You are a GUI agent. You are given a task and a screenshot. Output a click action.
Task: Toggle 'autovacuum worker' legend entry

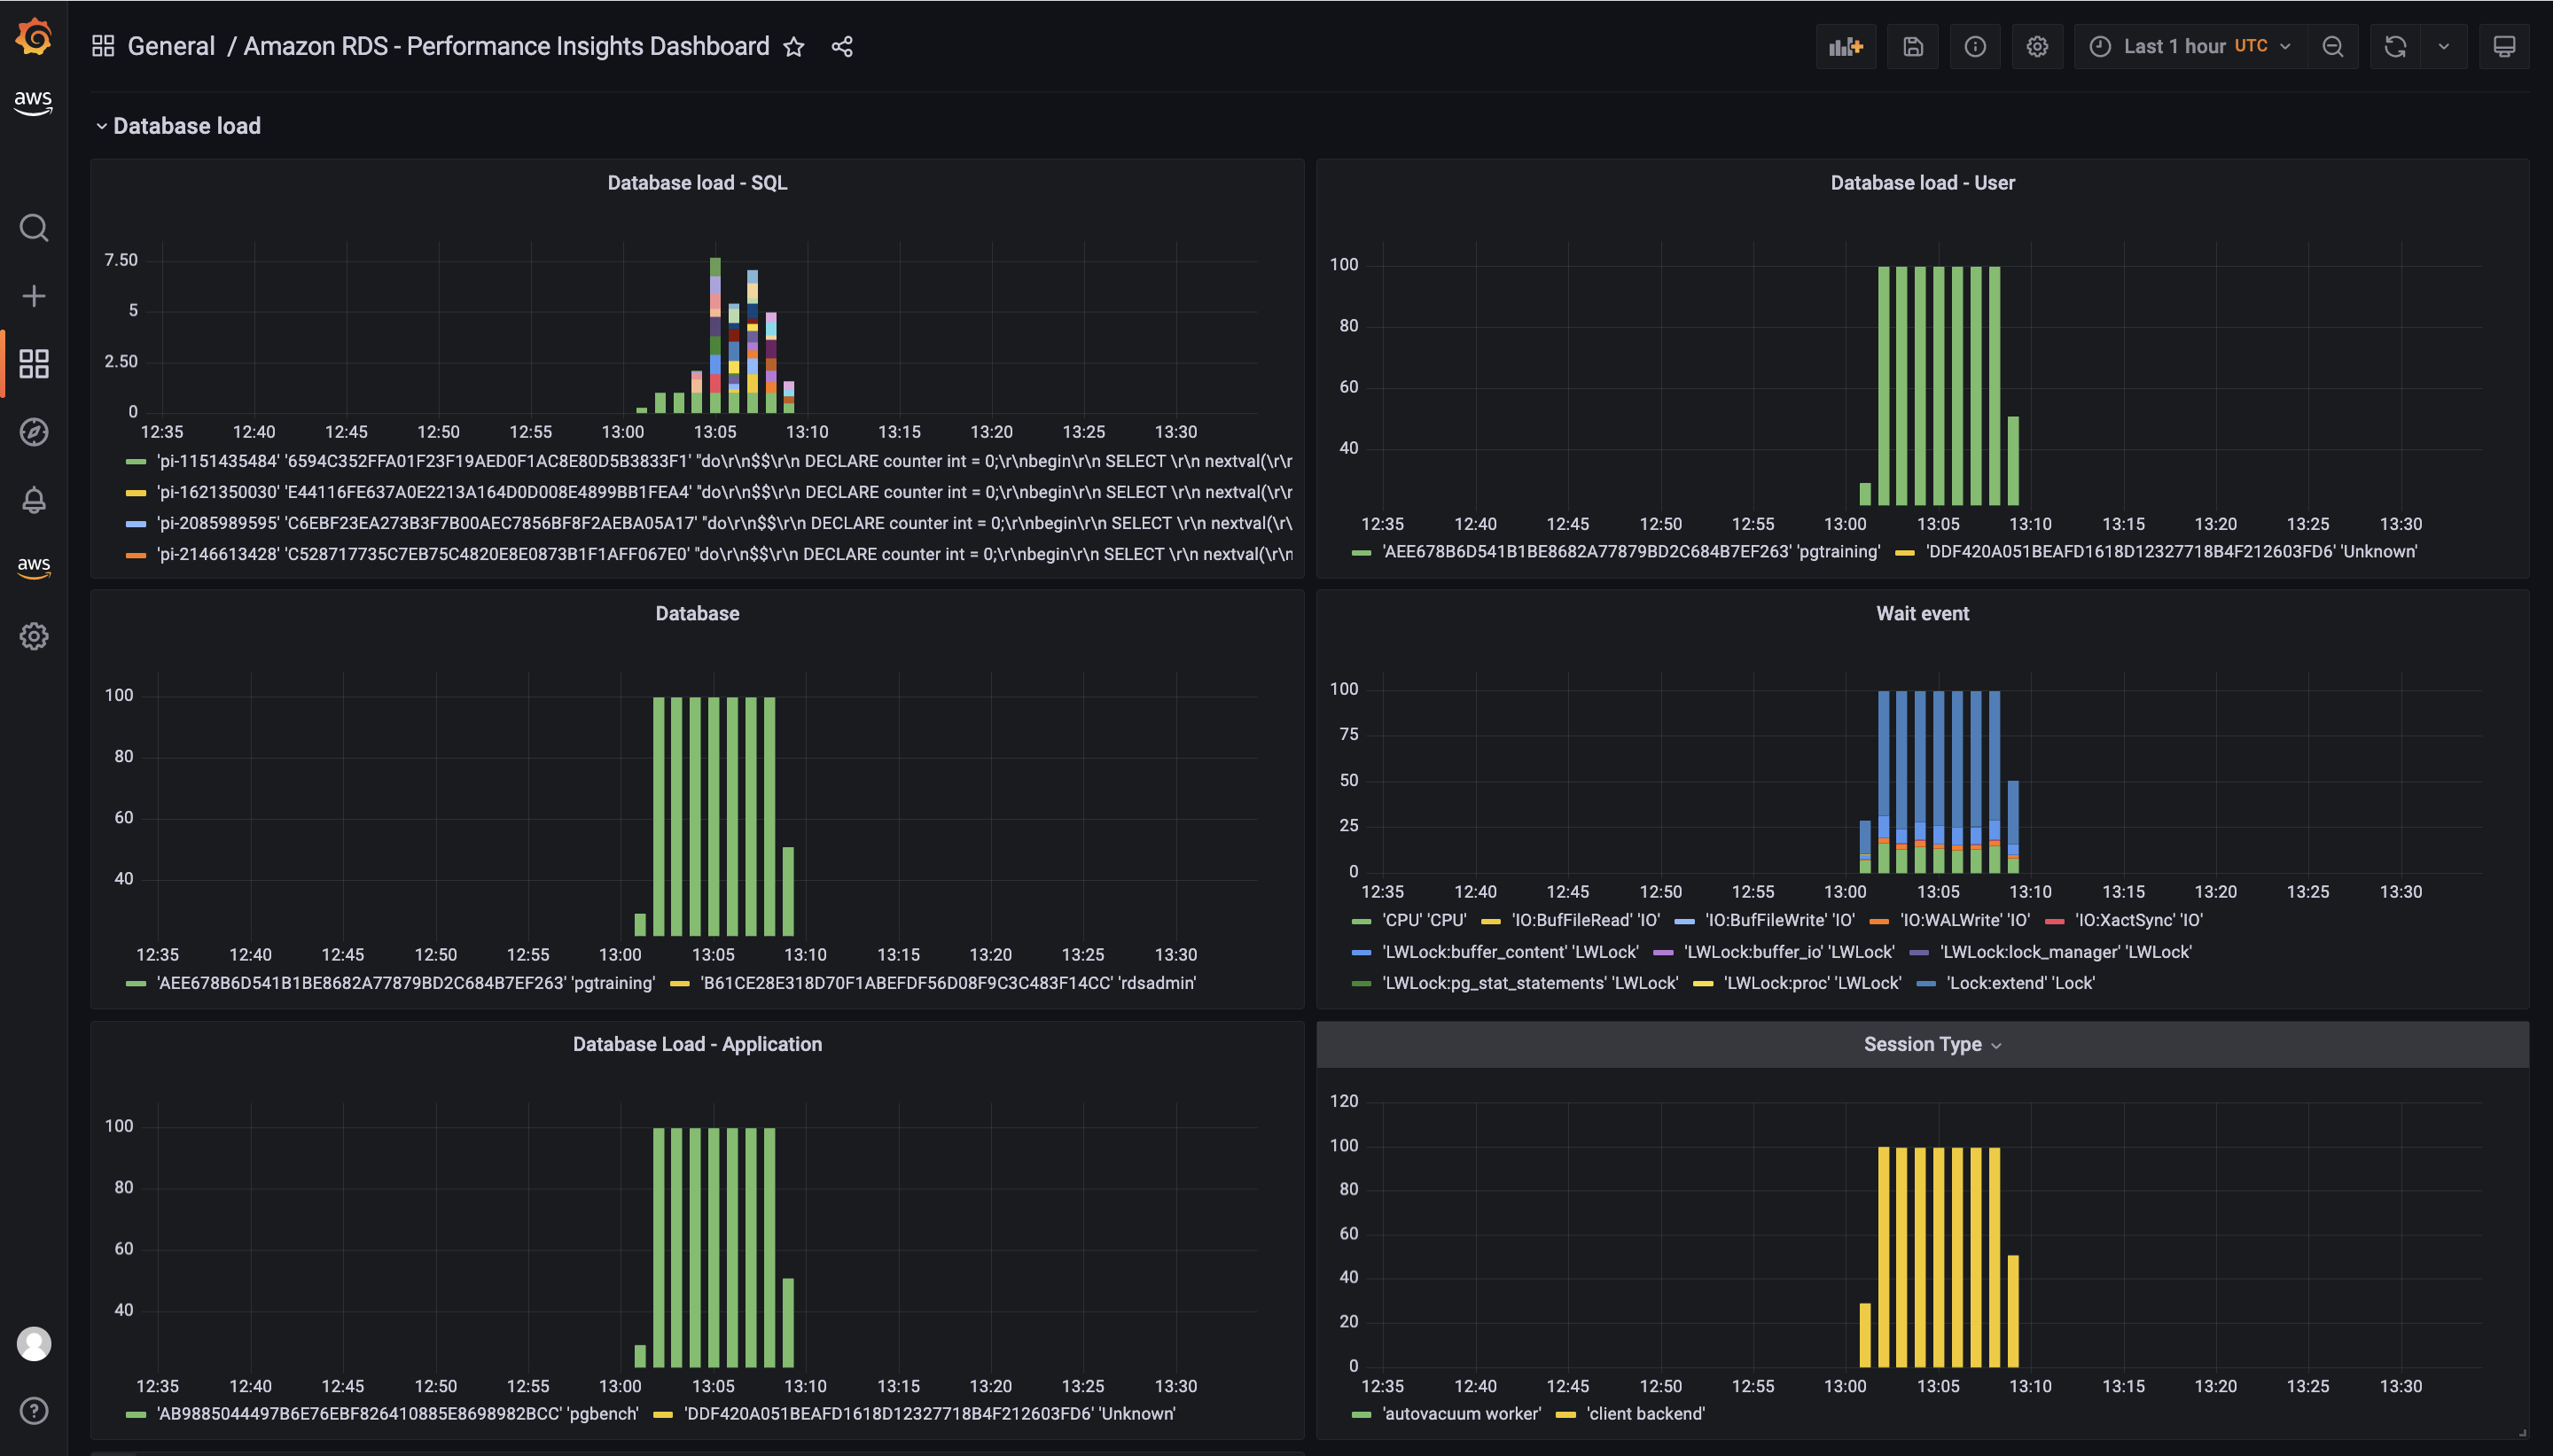coord(1461,1414)
